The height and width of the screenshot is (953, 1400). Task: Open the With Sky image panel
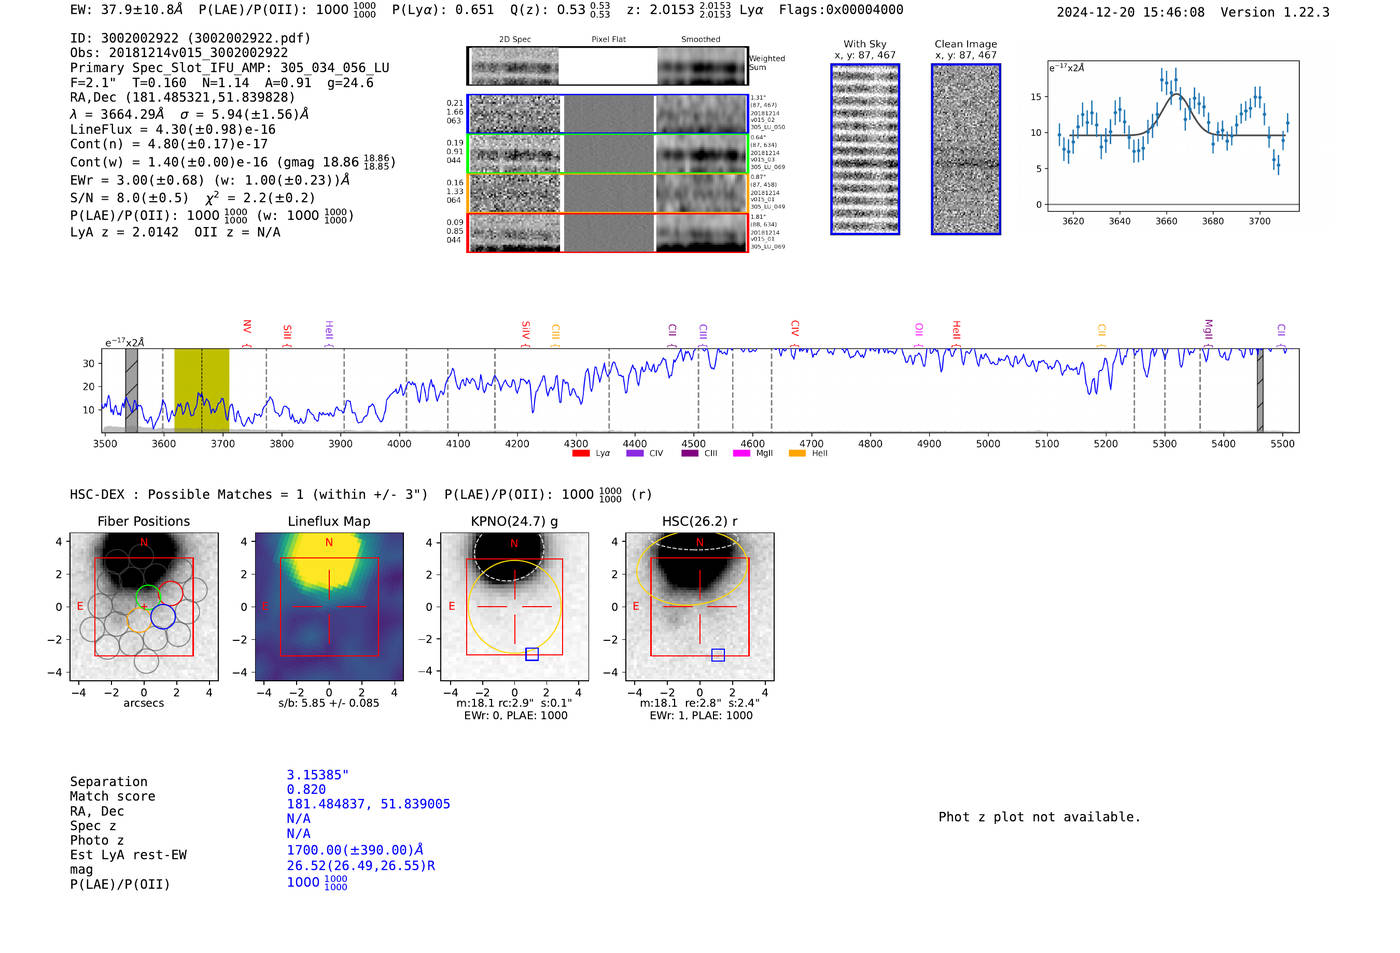865,149
